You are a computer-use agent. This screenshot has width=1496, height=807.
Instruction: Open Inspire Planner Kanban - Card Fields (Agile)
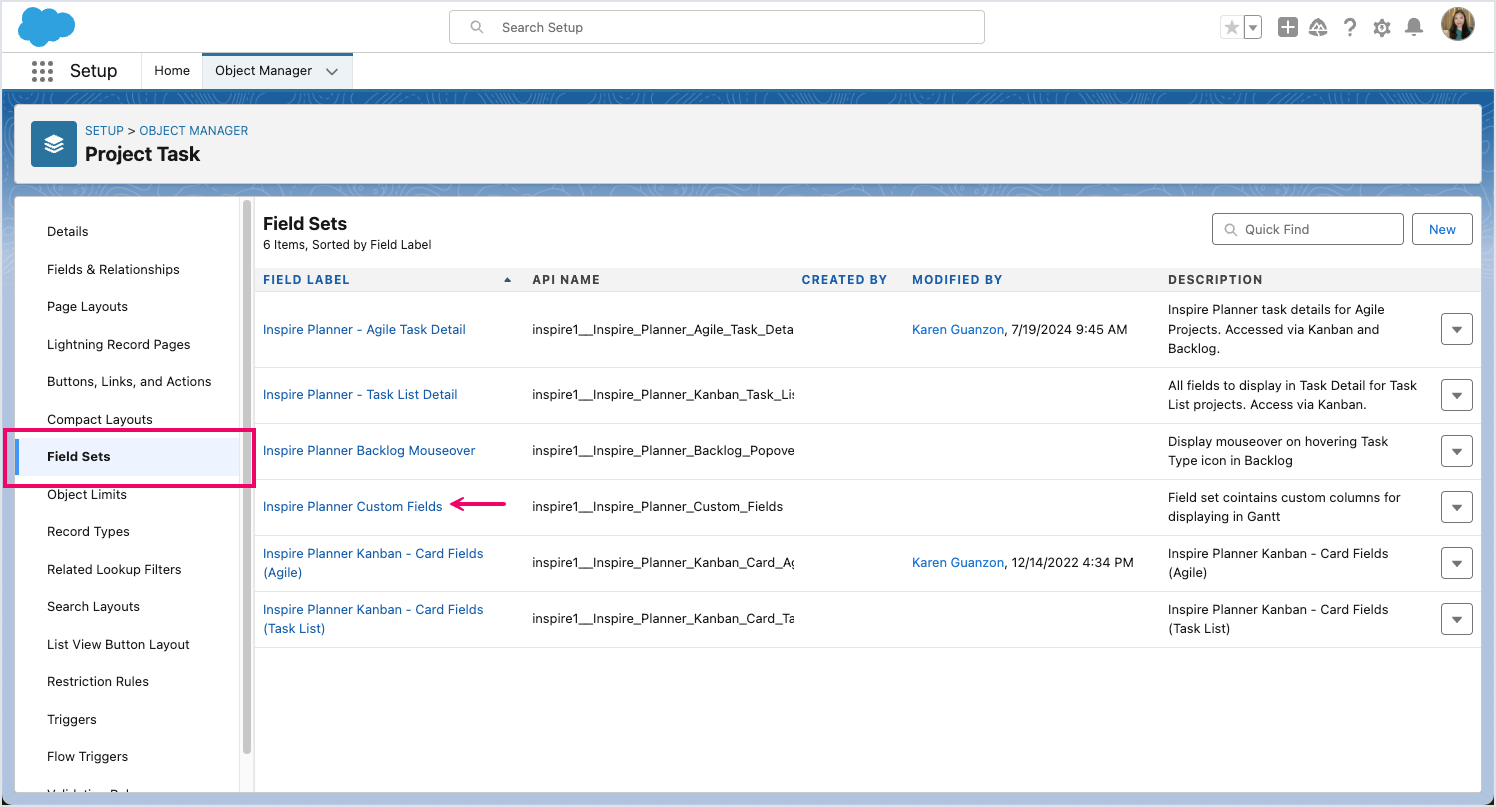click(x=373, y=563)
